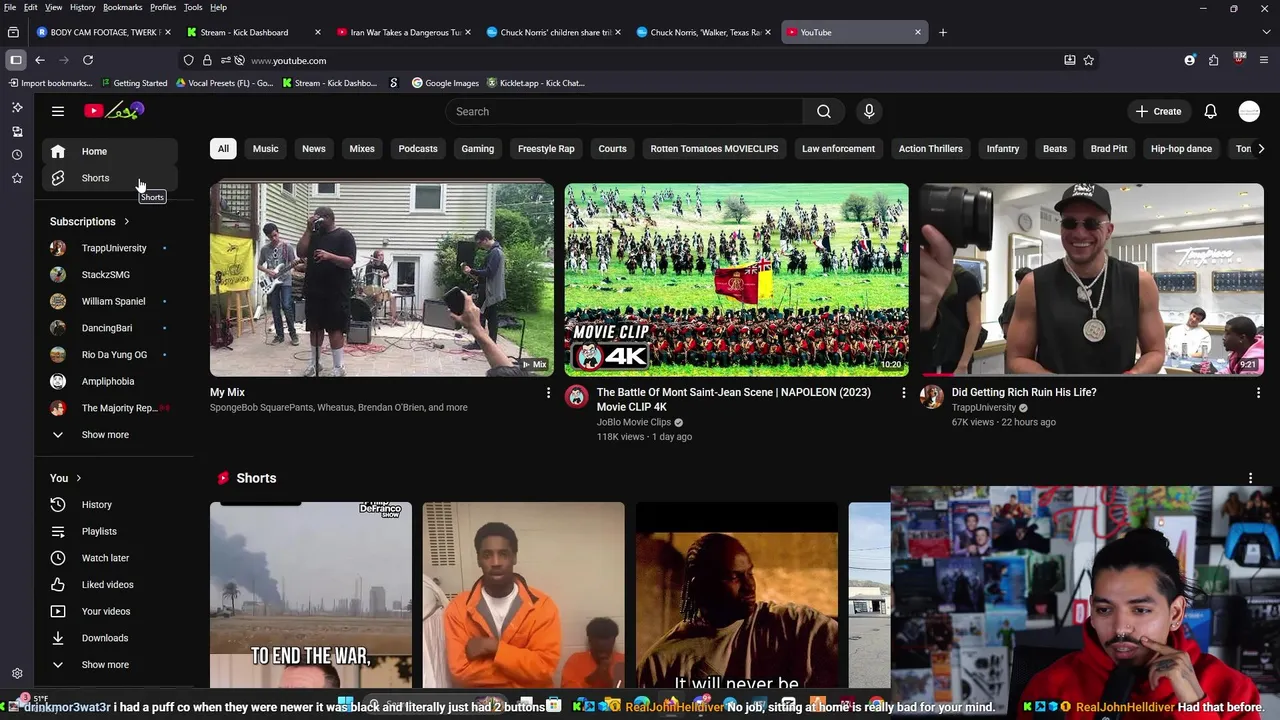Open the History browser menu

click(83, 7)
